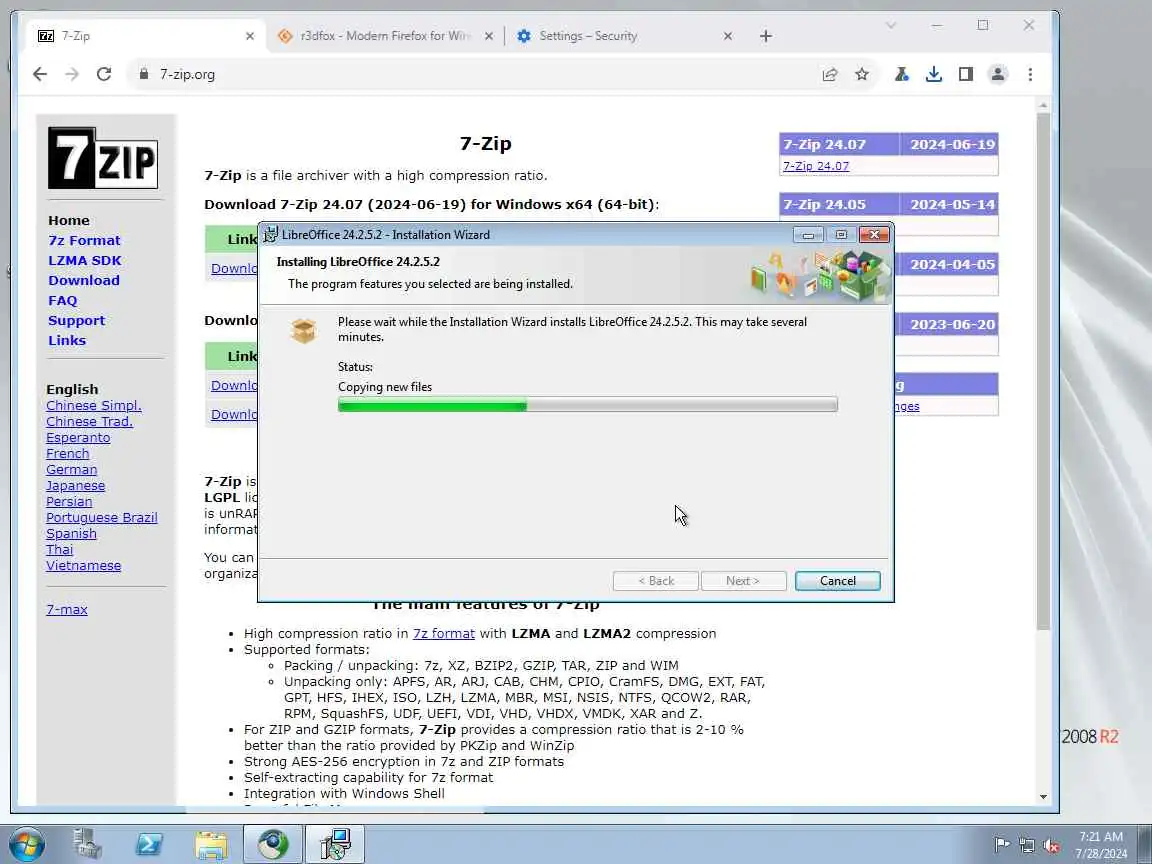This screenshot has width=1152, height=864.
Task: Switch language to Vietnamese
Action: coord(84,566)
